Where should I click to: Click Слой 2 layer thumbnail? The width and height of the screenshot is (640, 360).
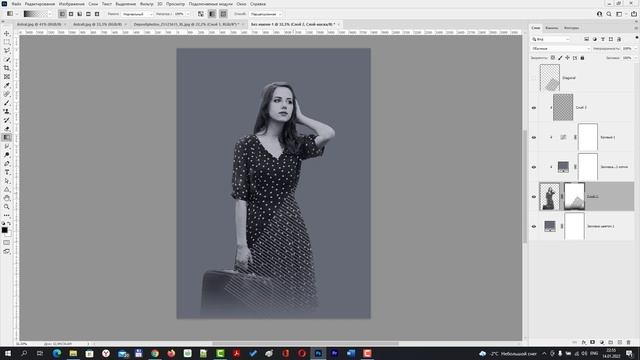(x=563, y=107)
